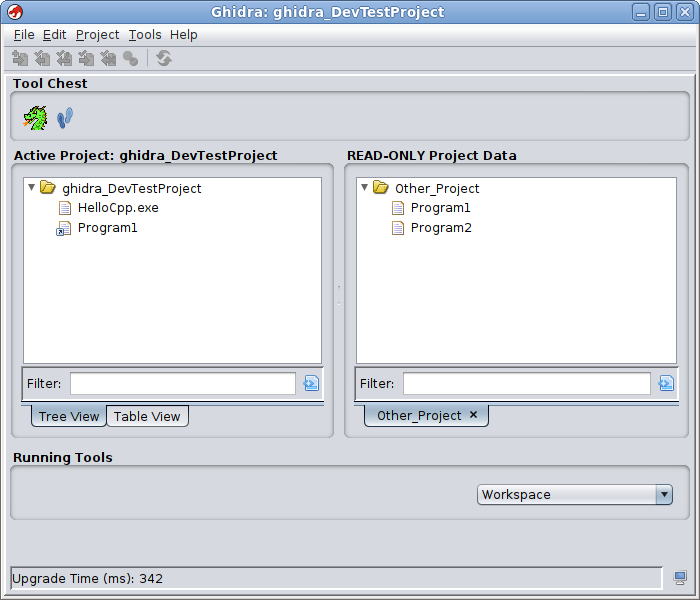Open the Tools menu
Screen dimensions: 700x600
pyautogui.click(x=144, y=34)
